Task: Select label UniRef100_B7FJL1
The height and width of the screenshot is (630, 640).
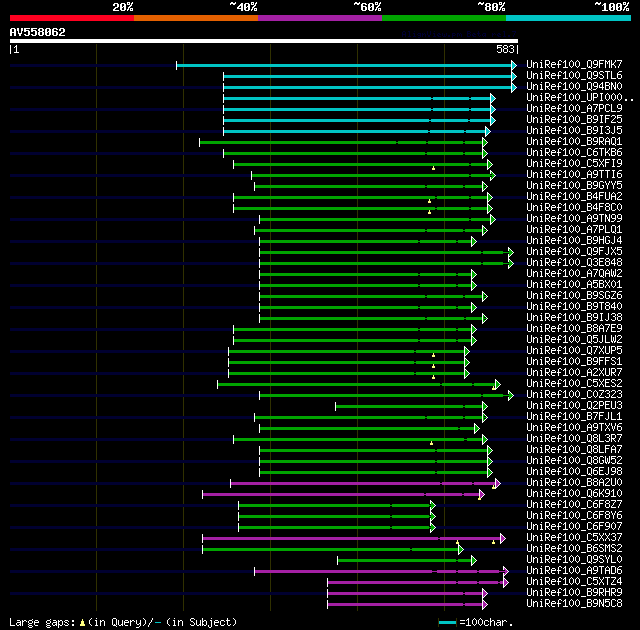Action: pos(574,417)
